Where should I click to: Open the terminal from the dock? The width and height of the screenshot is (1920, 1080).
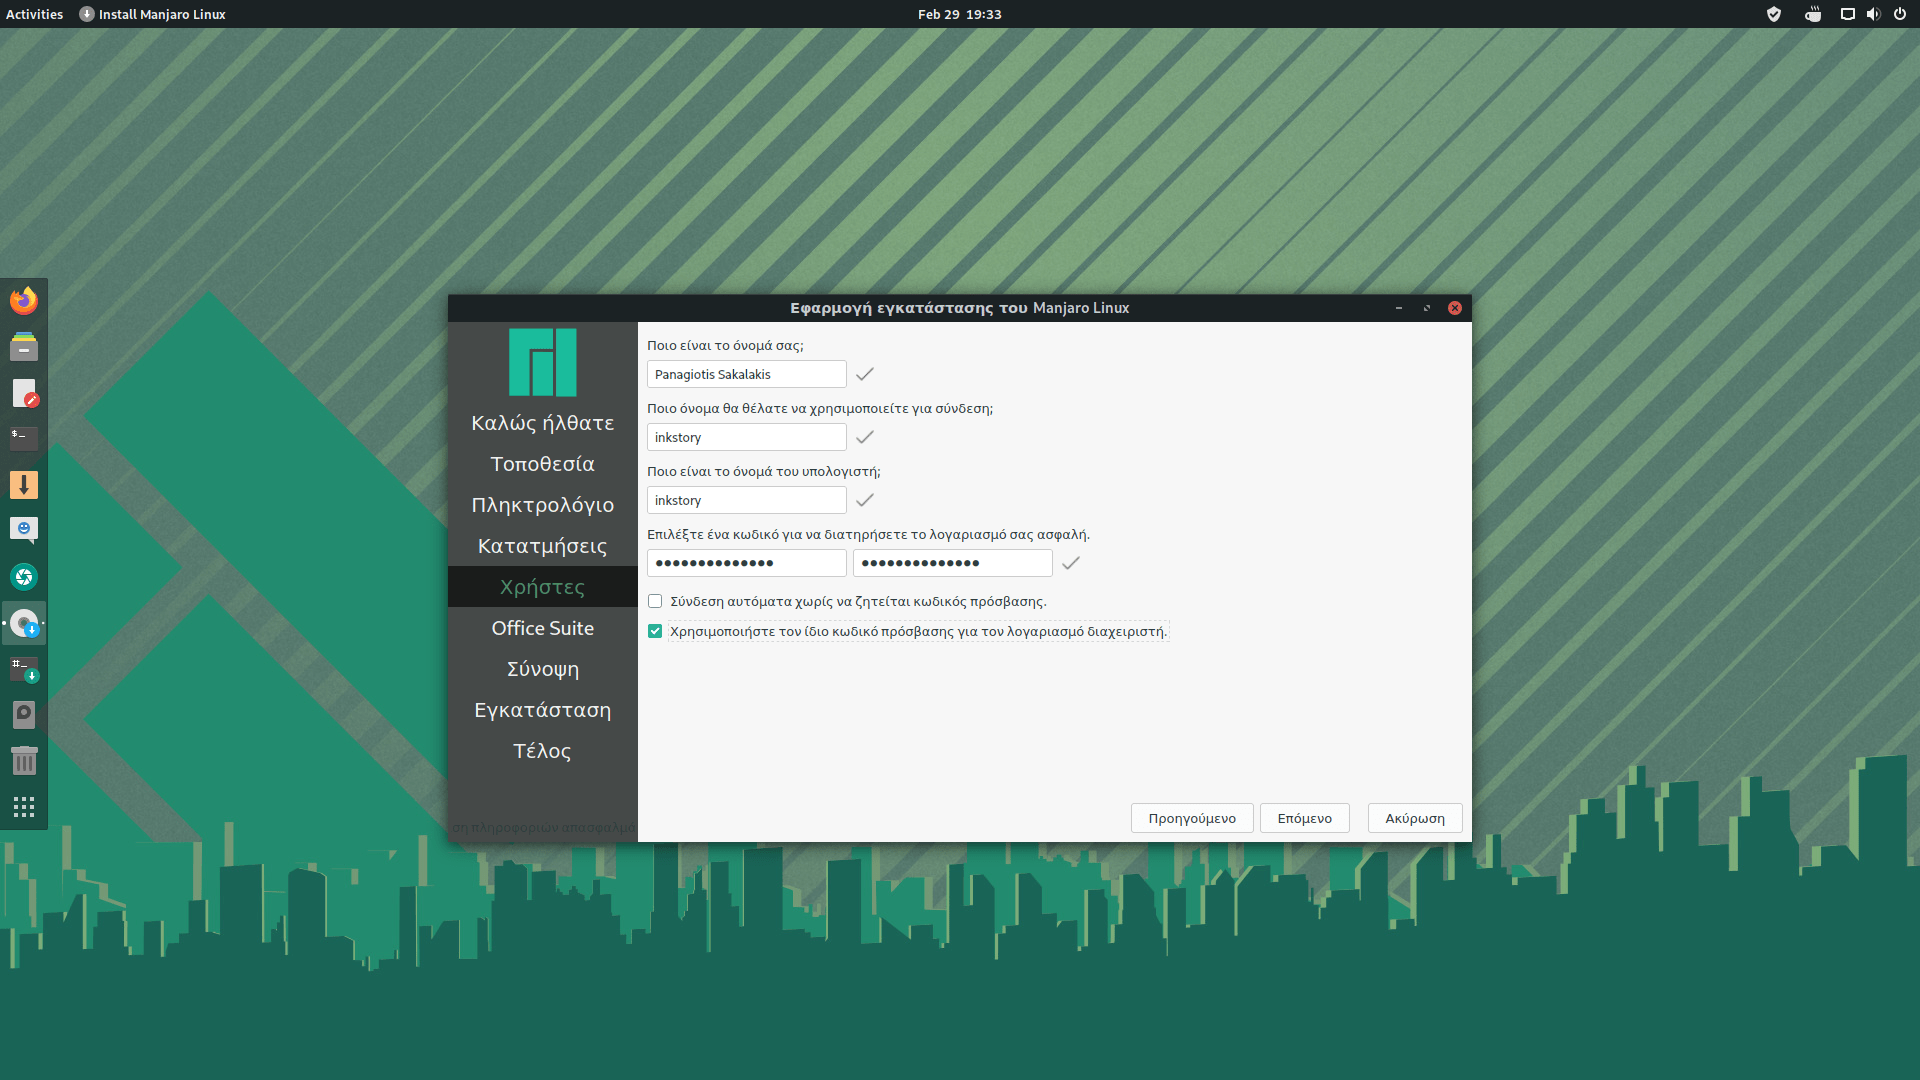point(24,438)
